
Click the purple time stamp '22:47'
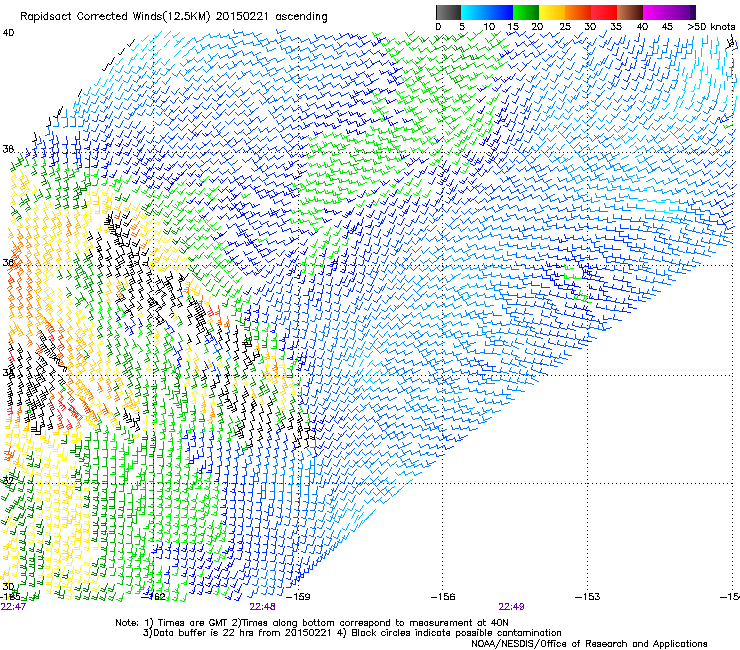tap(13, 607)
